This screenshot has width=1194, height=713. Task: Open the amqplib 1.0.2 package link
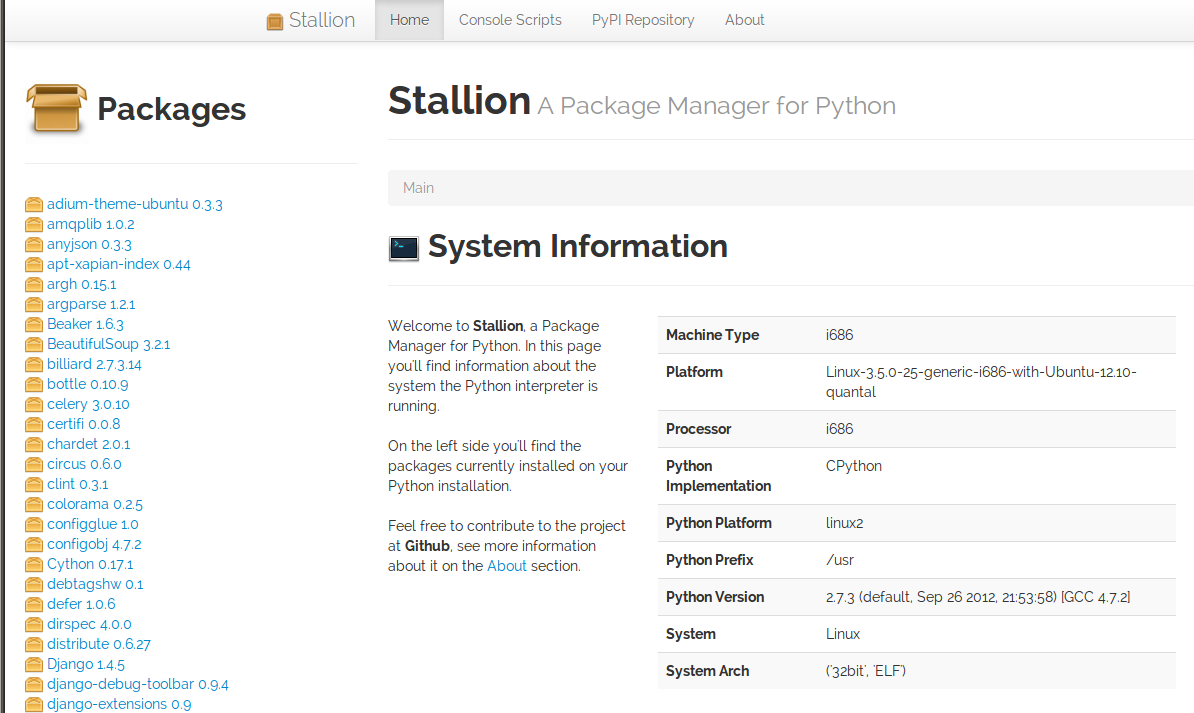tap(90, 224)
